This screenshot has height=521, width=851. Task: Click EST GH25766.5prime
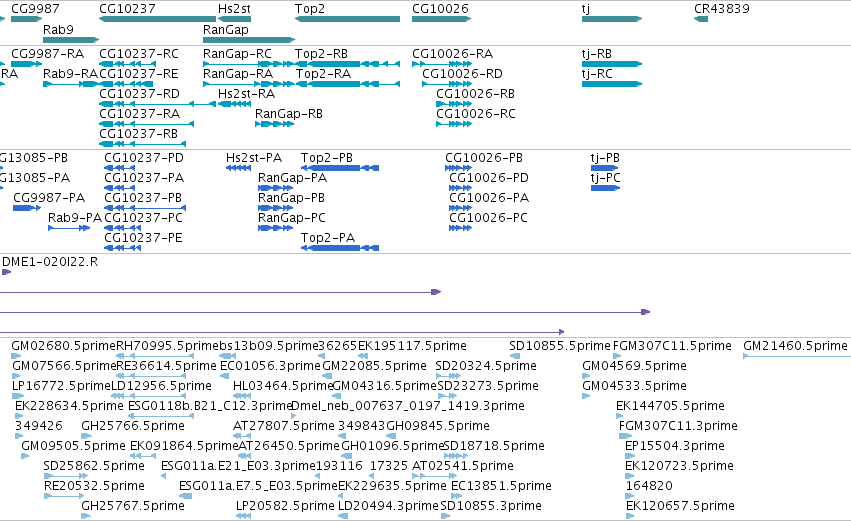point(86,436)
